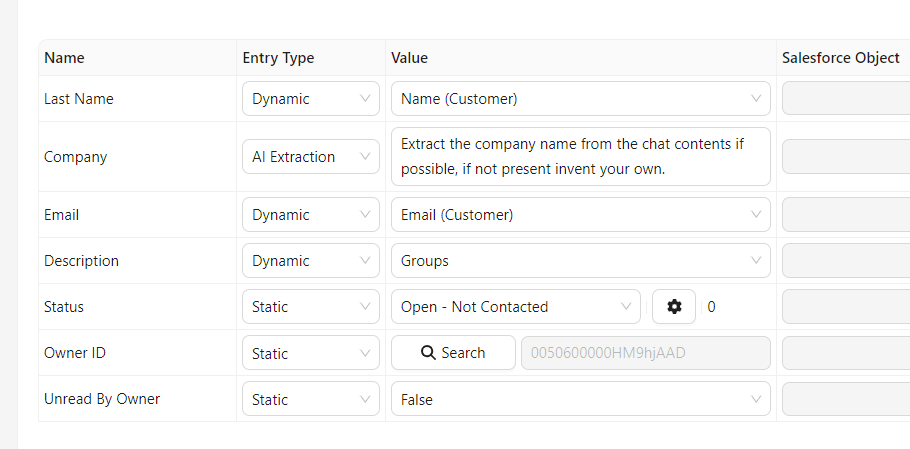Viewport: 910px width, 449px height.
Task: Click the Salesforce Object field for Email
Action: tap(846, 215)
